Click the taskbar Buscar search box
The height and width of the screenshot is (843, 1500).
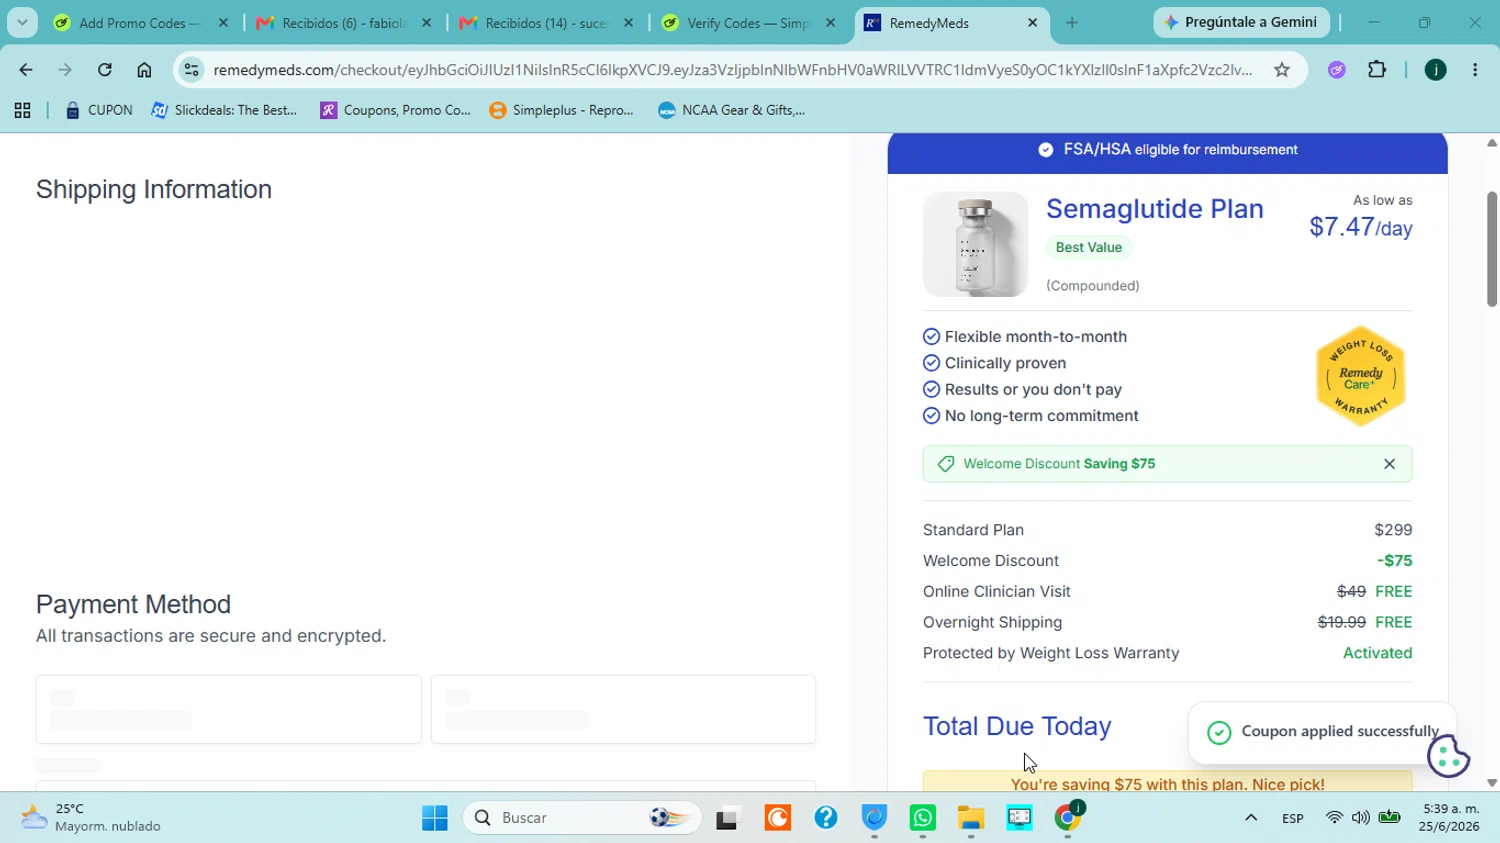pos(580,818)
